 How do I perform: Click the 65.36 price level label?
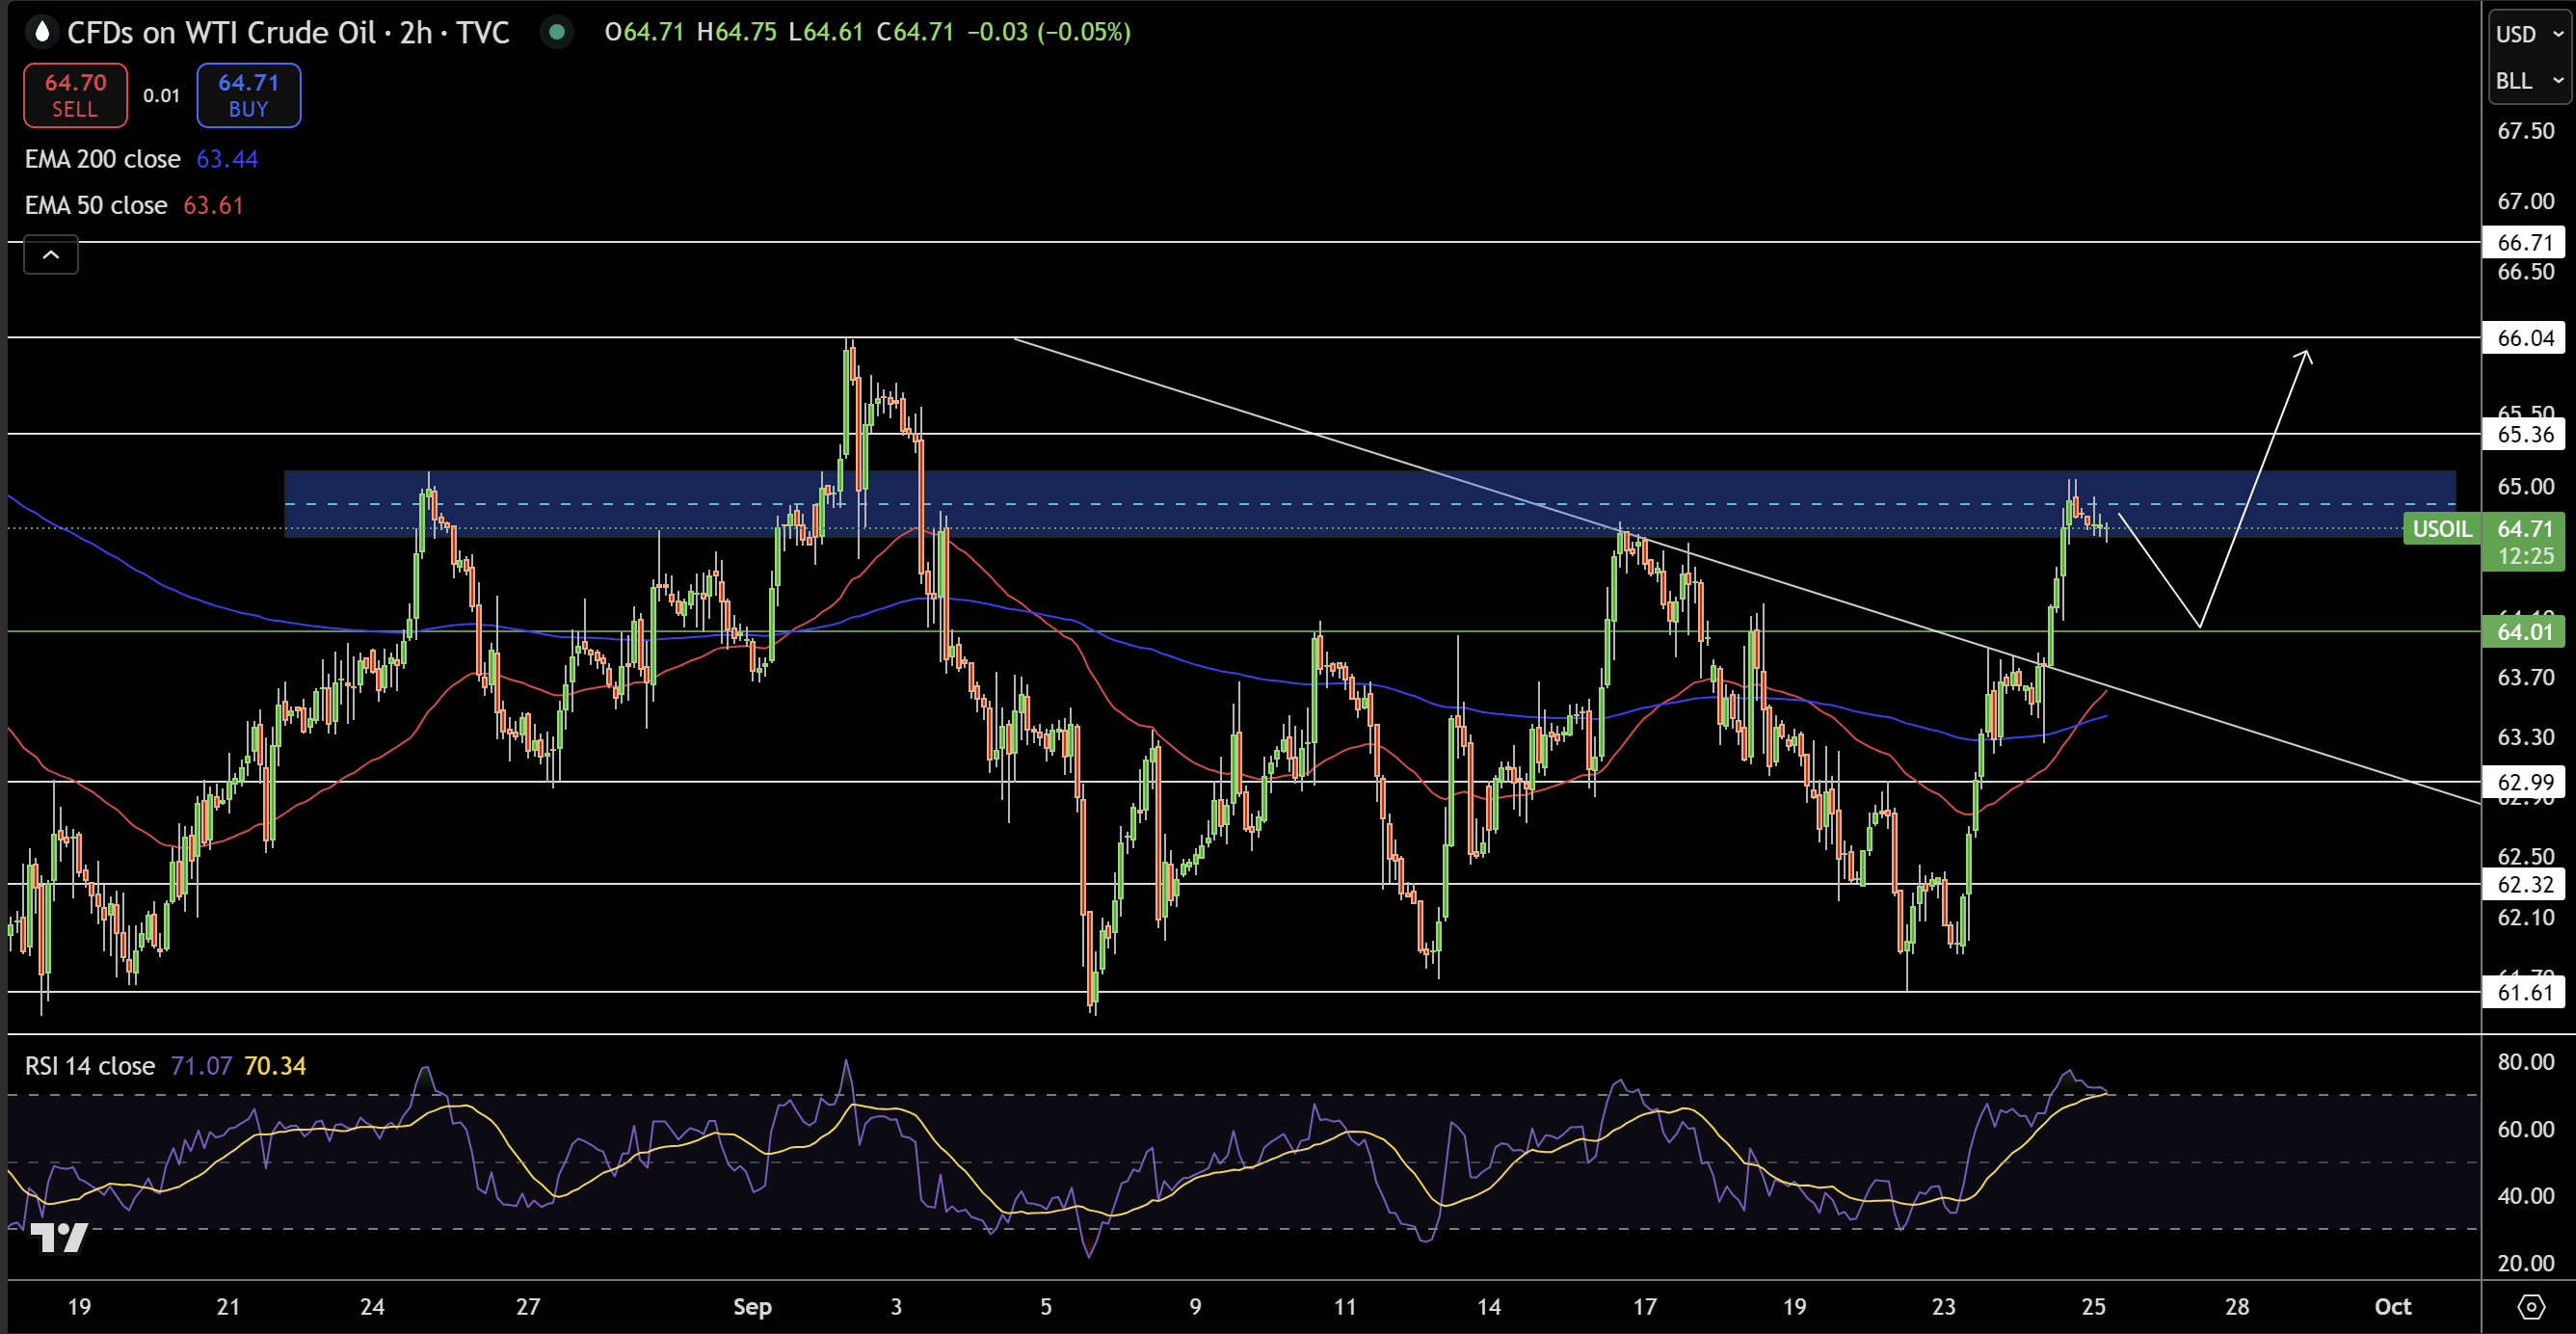(x=2525, y=434)
